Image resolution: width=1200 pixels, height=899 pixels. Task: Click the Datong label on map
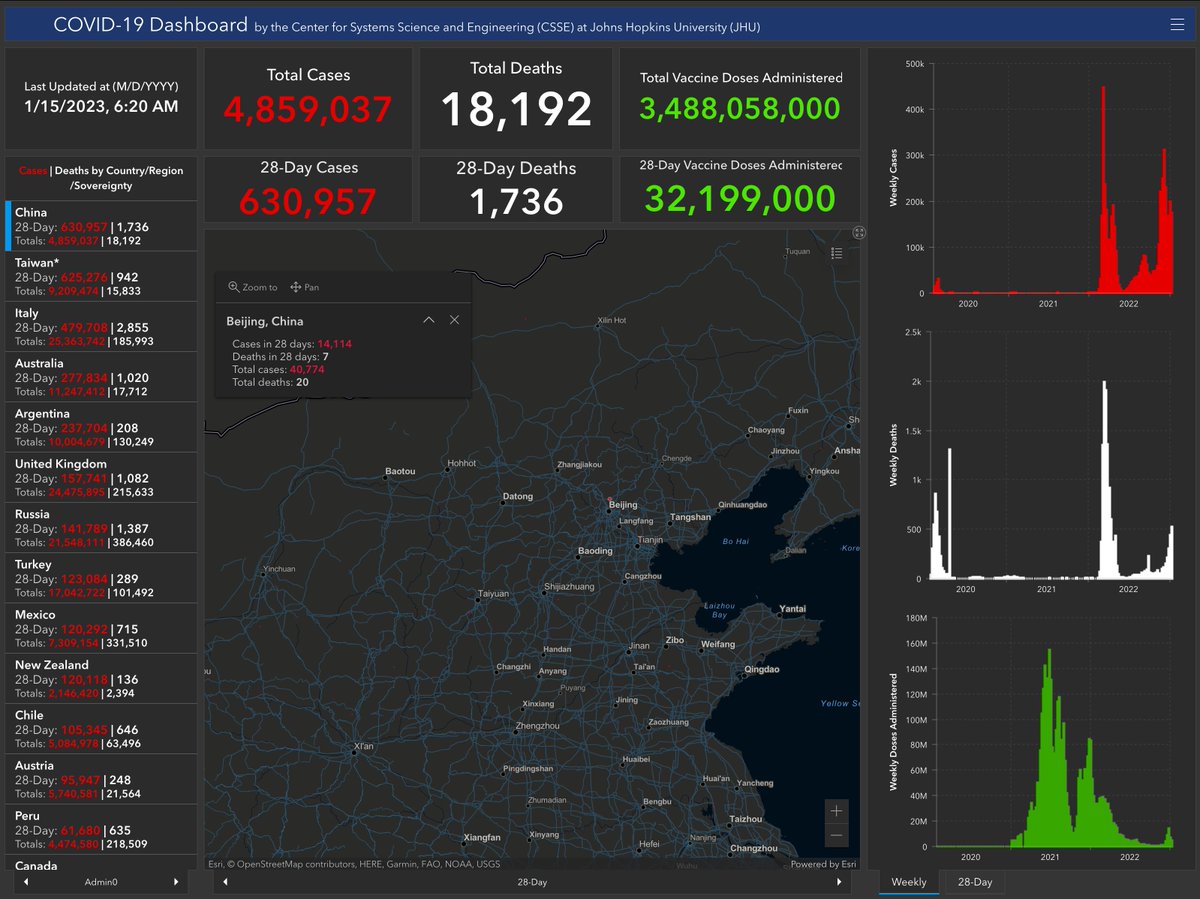[517, 496]
